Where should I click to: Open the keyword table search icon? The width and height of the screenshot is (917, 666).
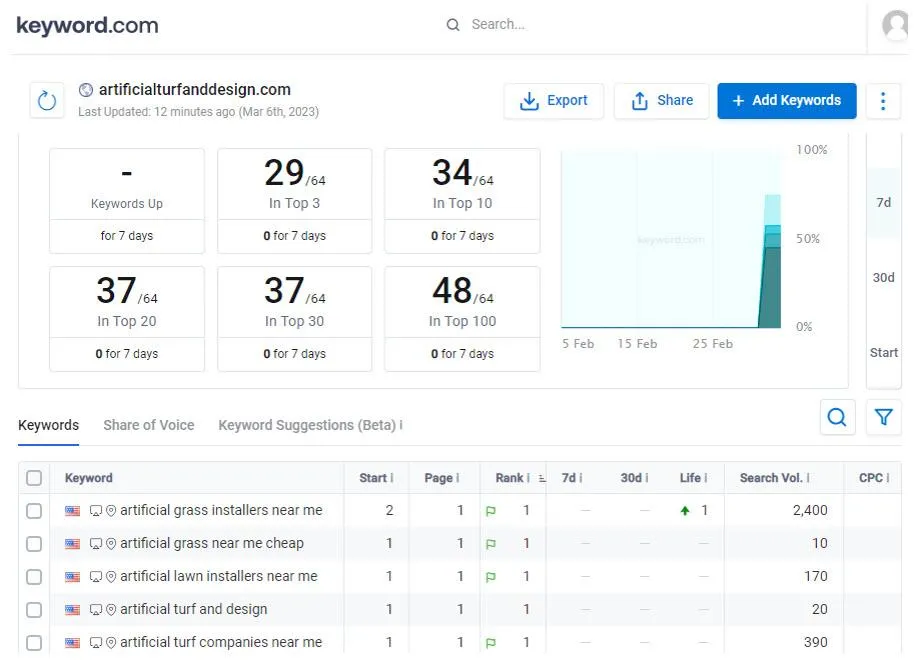[837, 417]
